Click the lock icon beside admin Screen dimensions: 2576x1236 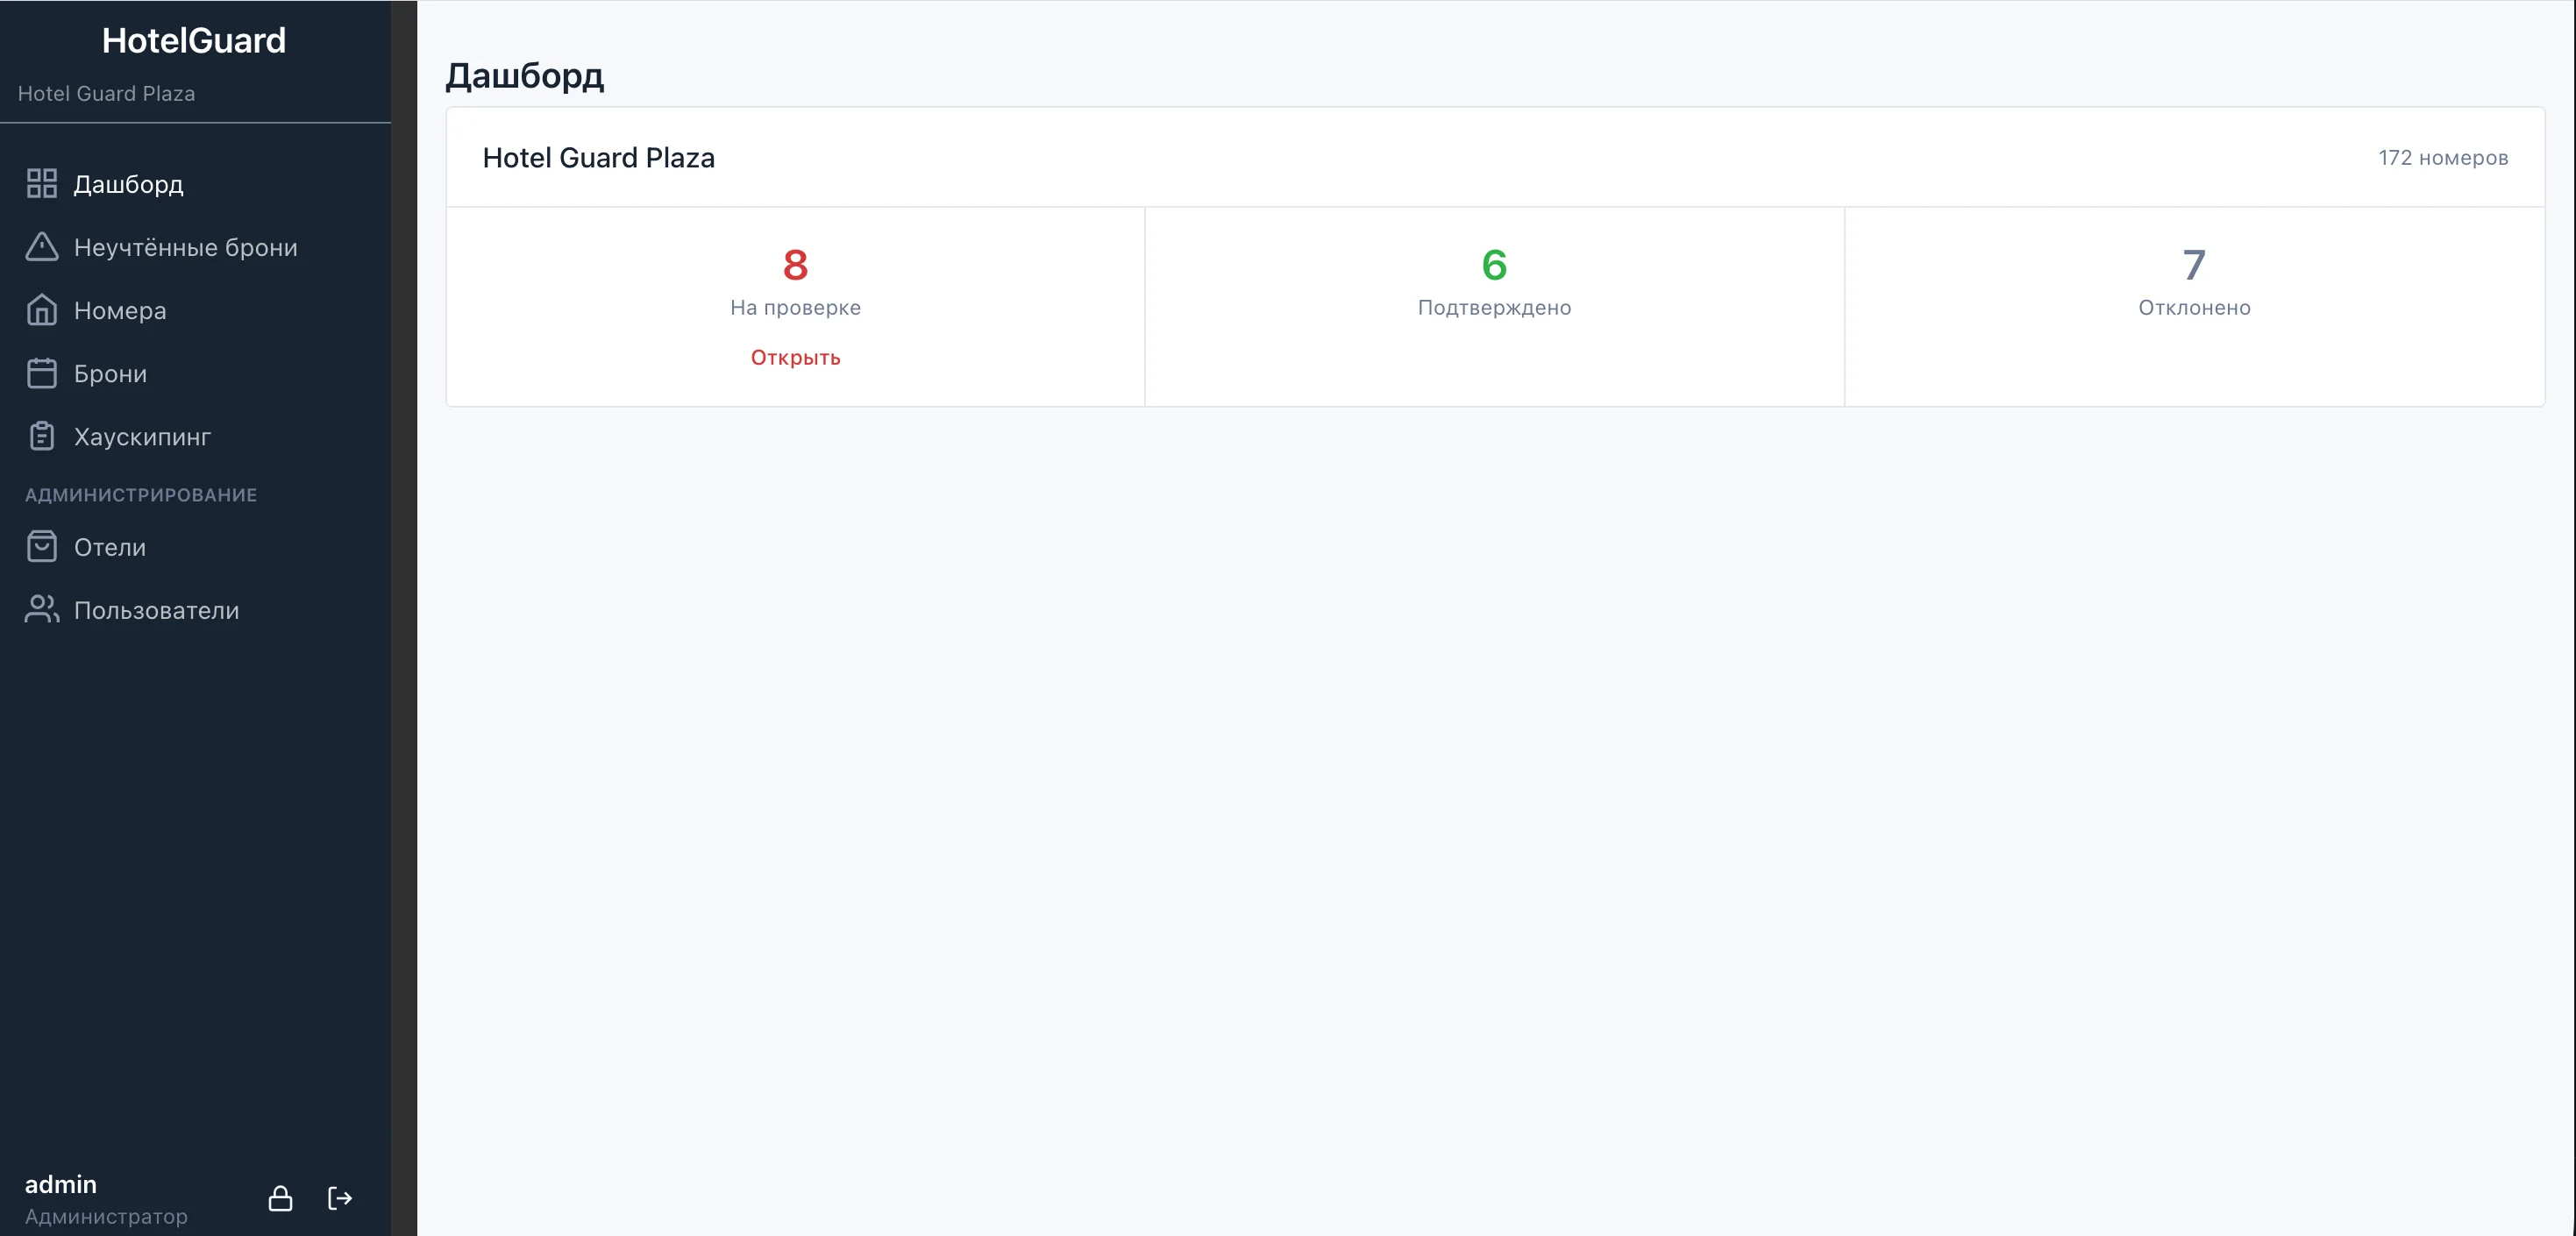point(280,1198)
